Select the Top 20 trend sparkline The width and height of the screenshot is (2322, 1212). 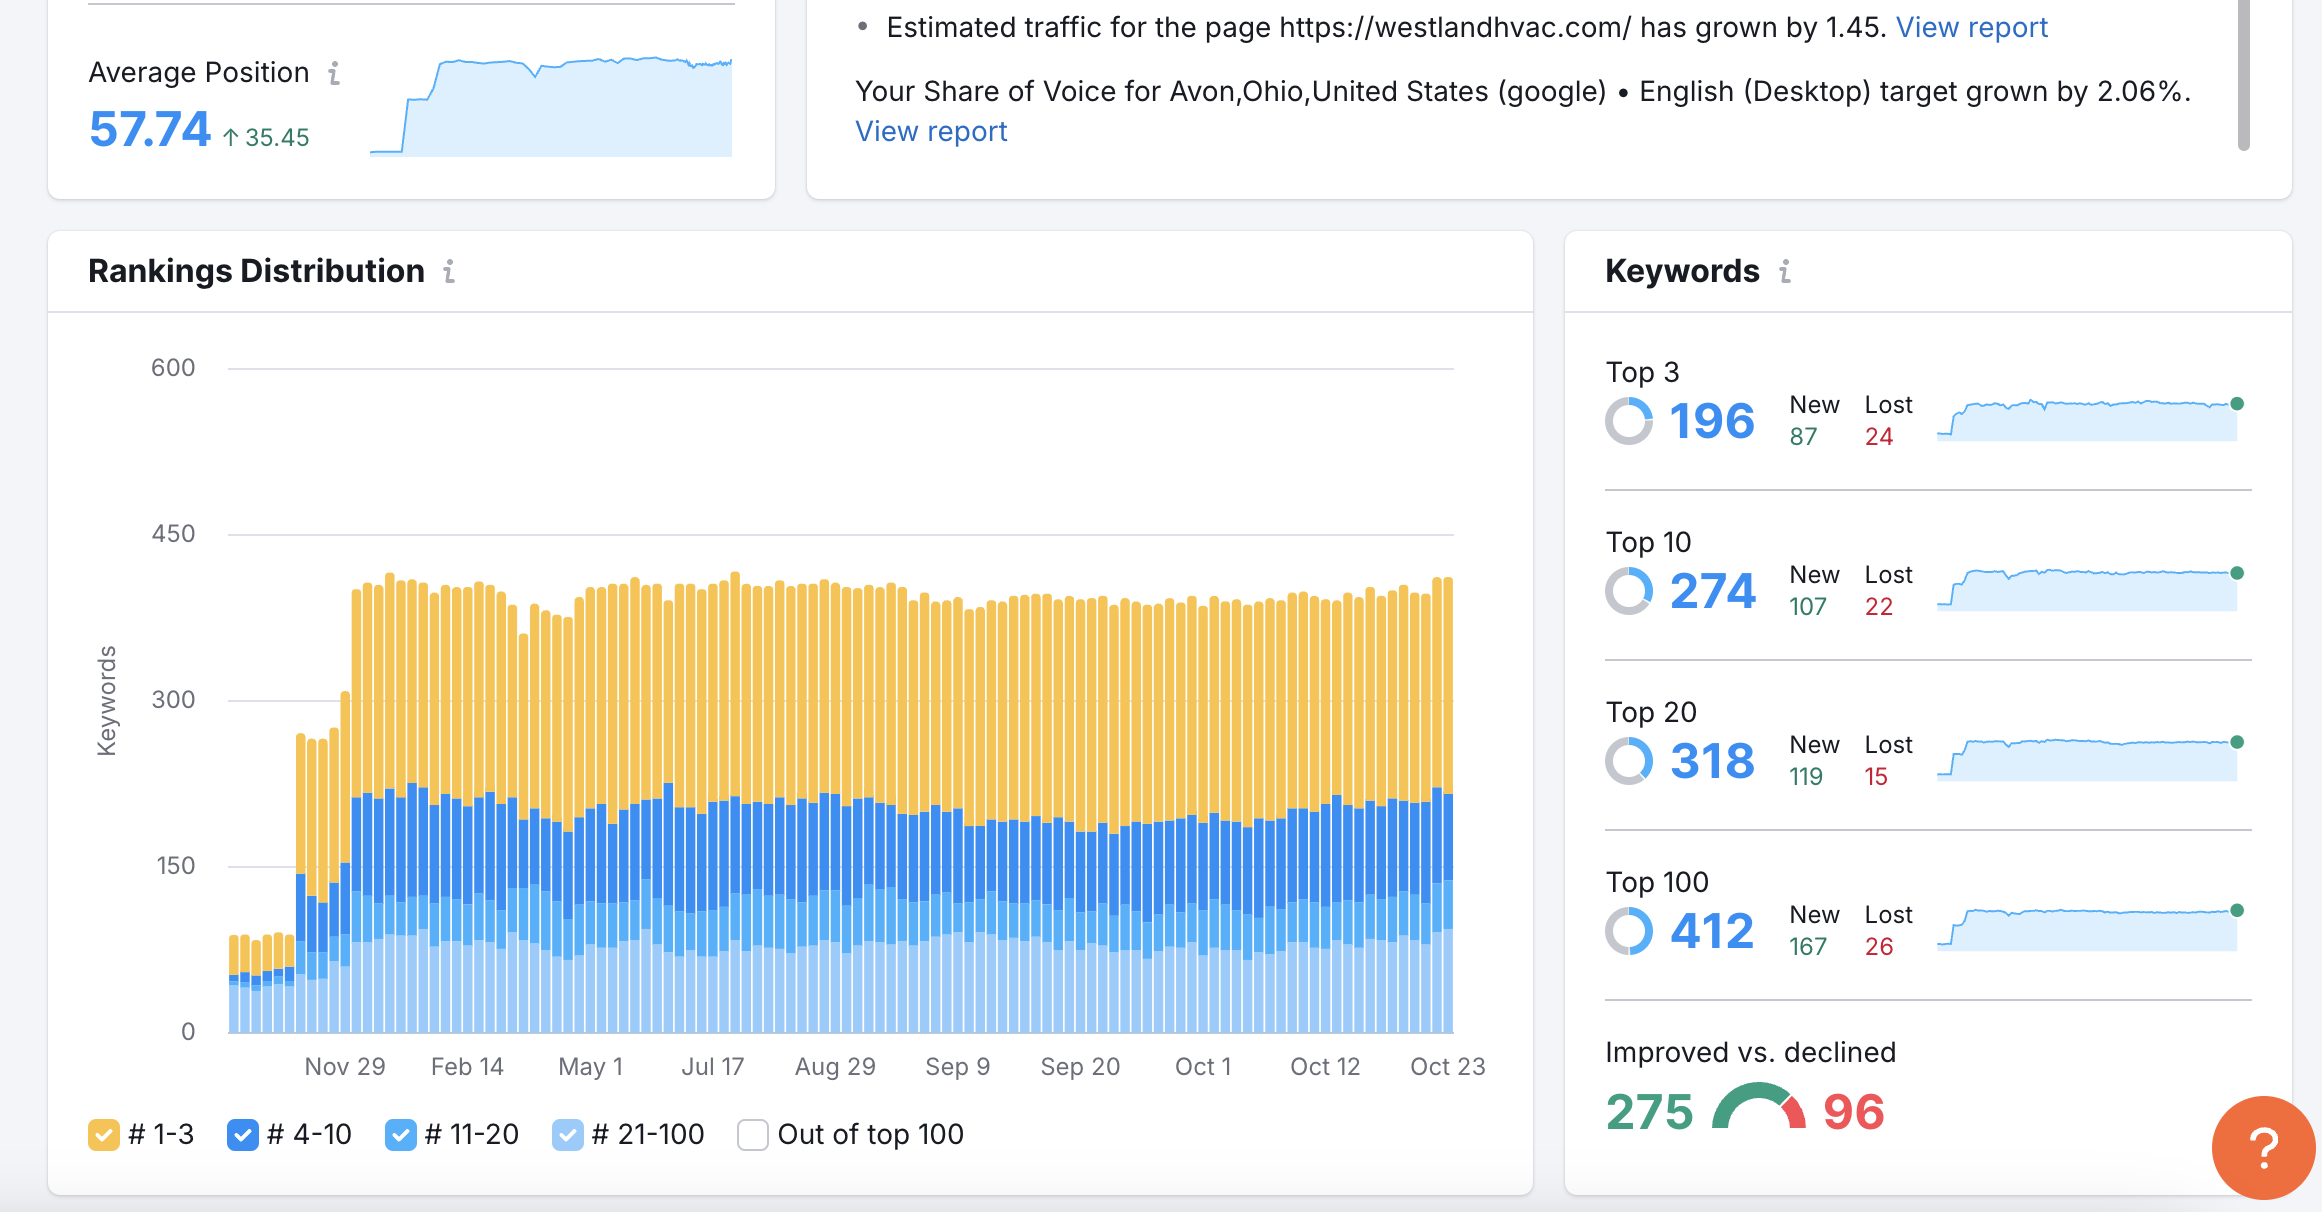tap(2090, 759)
